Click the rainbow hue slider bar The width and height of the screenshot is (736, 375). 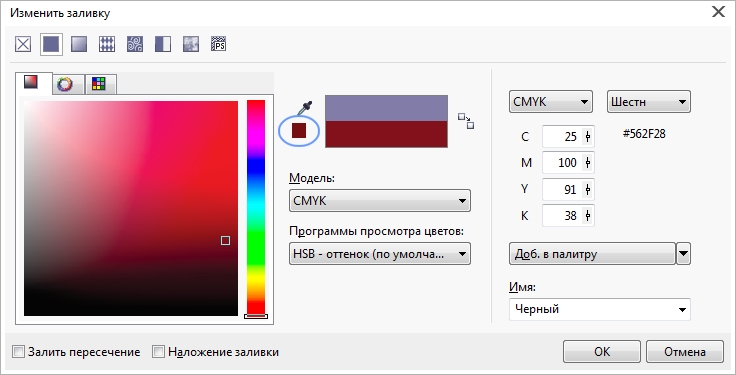[x=256, y=207]
